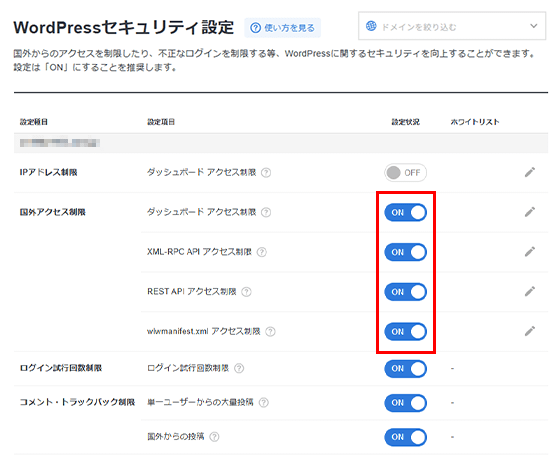Click the question mark icon in 使い方を見る
560x470 pixels.
click(x=255, y=28)
